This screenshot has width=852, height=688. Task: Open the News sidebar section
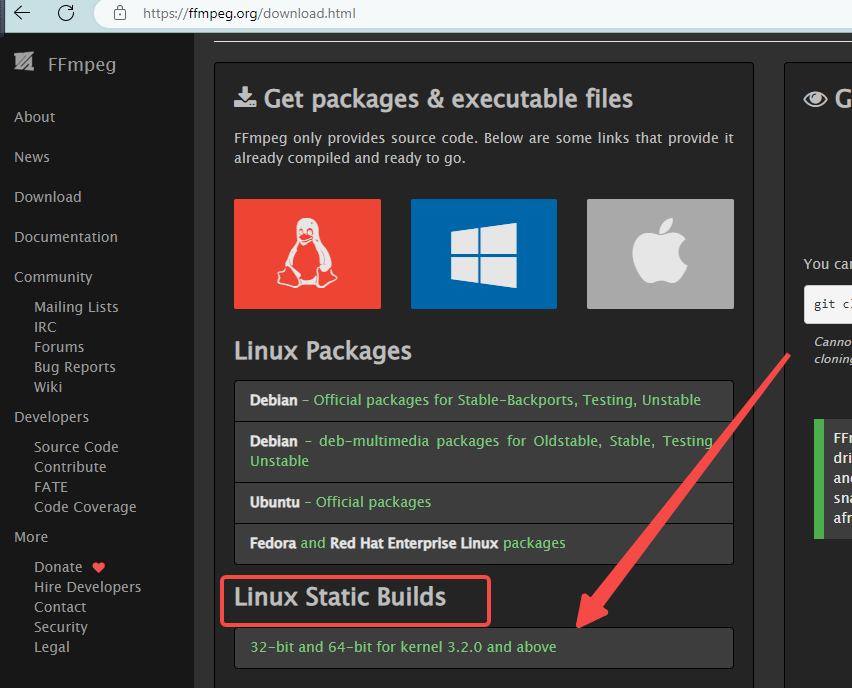31,157
